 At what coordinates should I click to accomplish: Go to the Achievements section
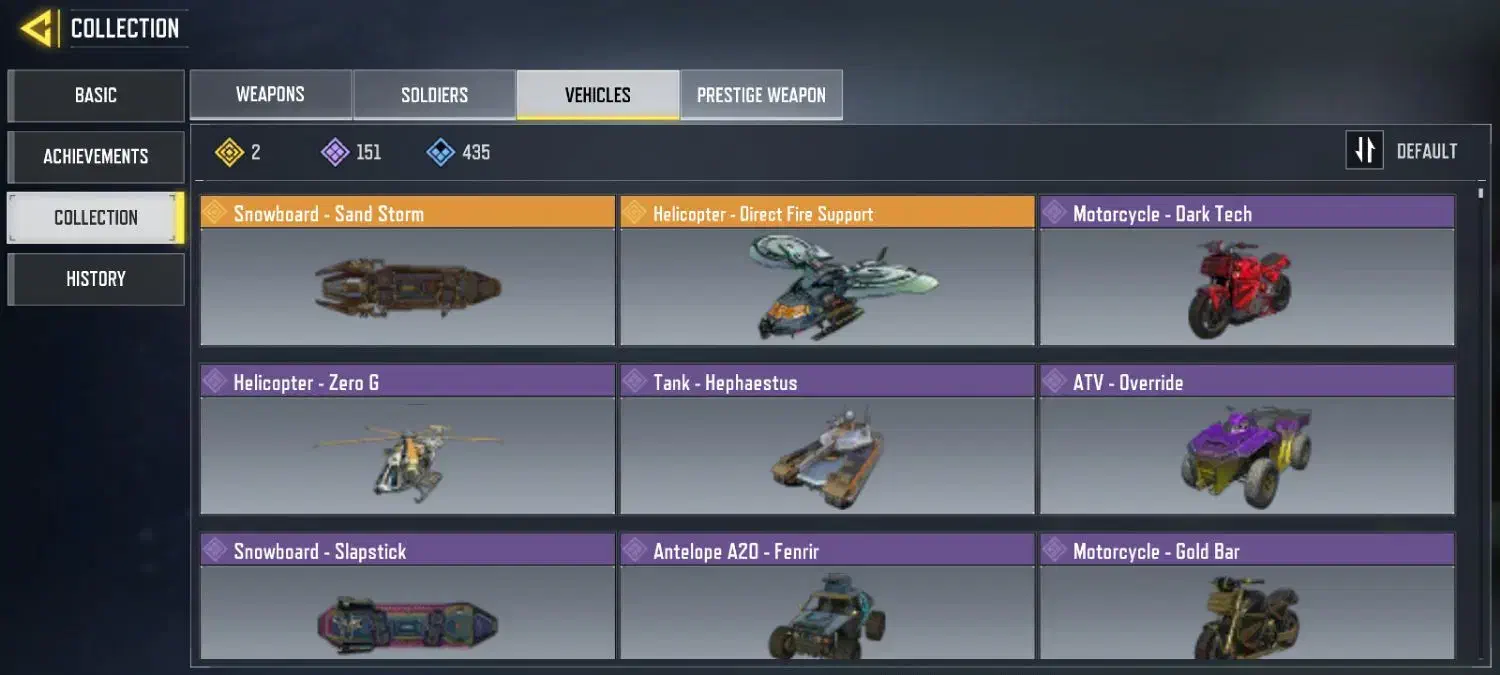pos(96,156)
